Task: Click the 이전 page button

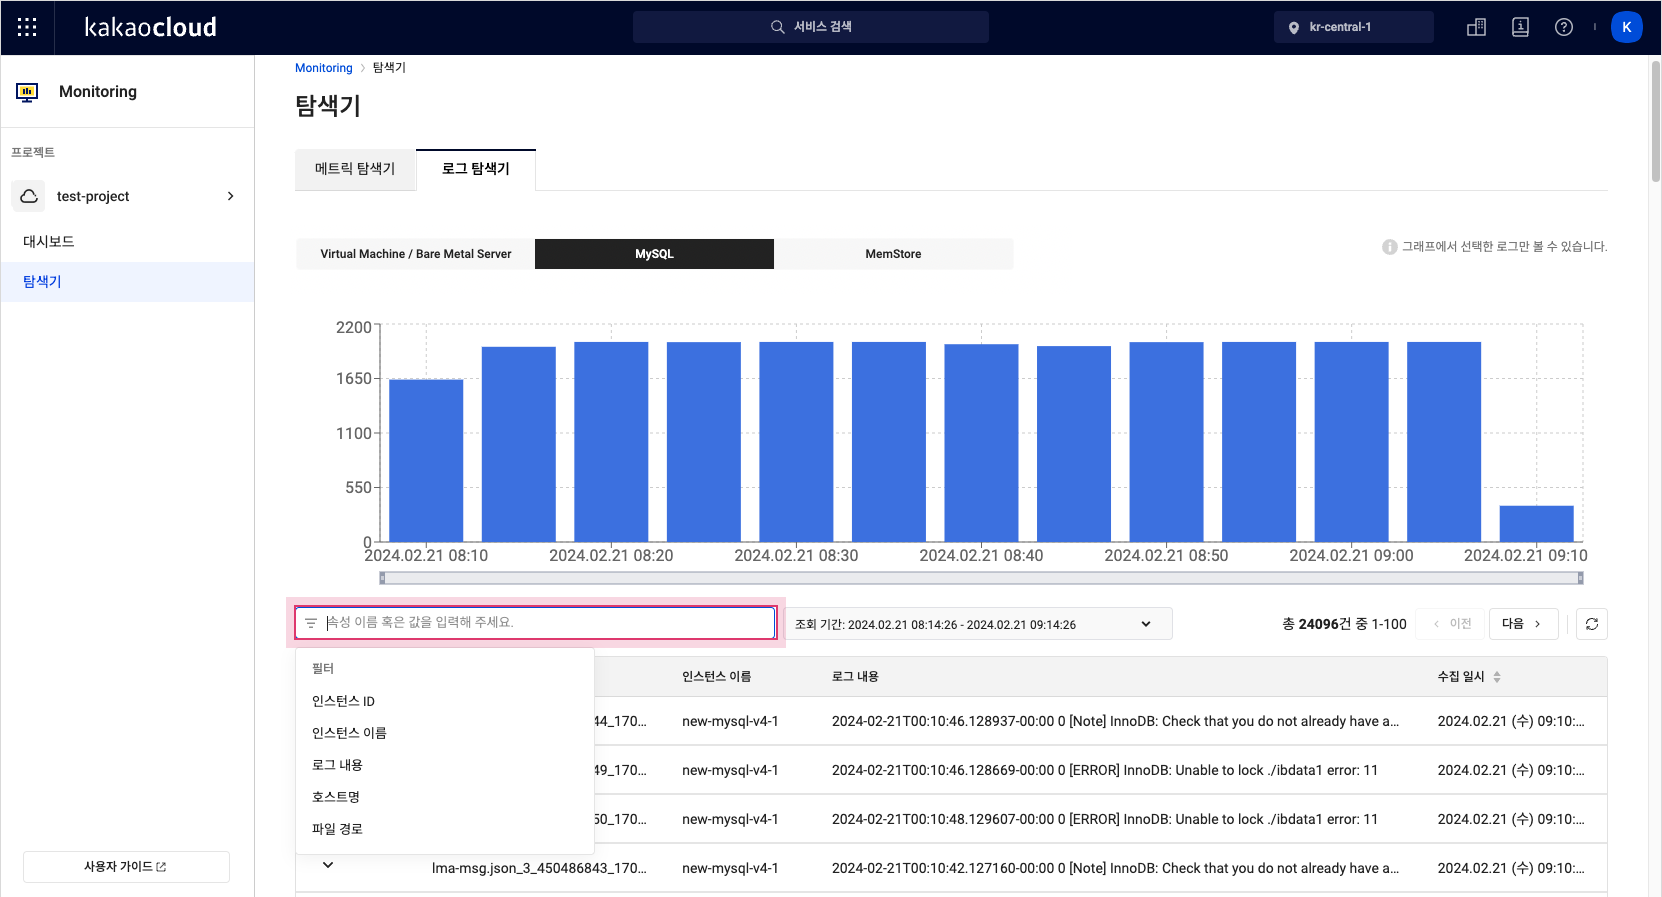Action: (x=1451, y=624)
